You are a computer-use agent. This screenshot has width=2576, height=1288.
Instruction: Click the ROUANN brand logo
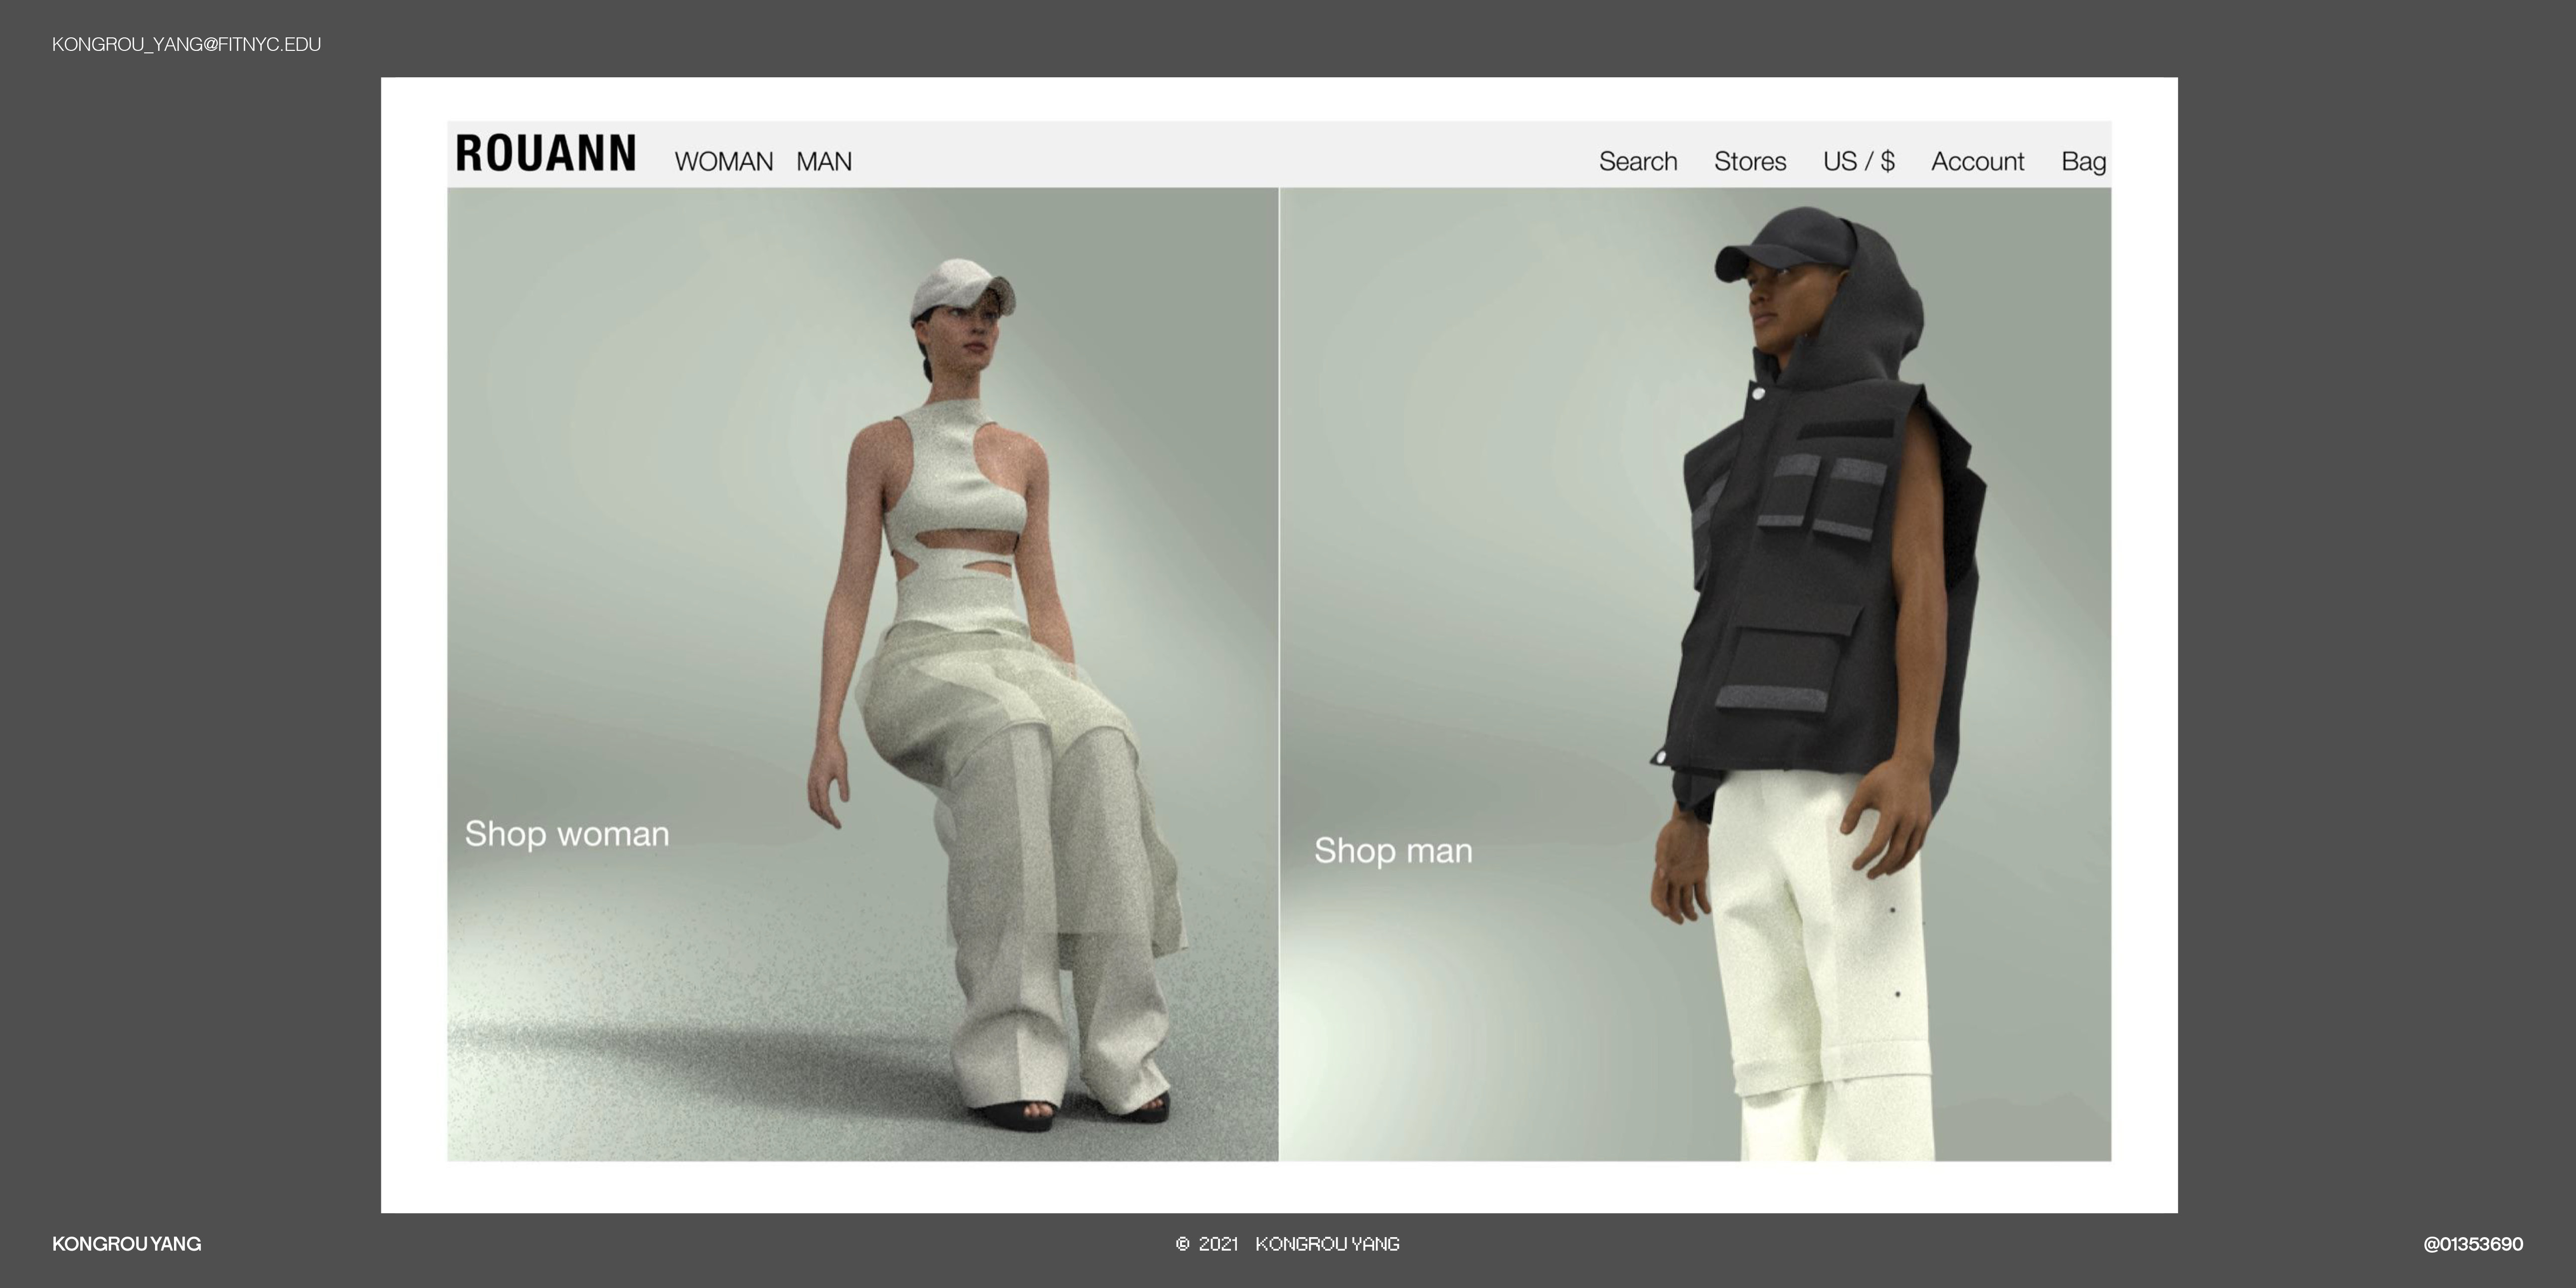pos(545,154)
